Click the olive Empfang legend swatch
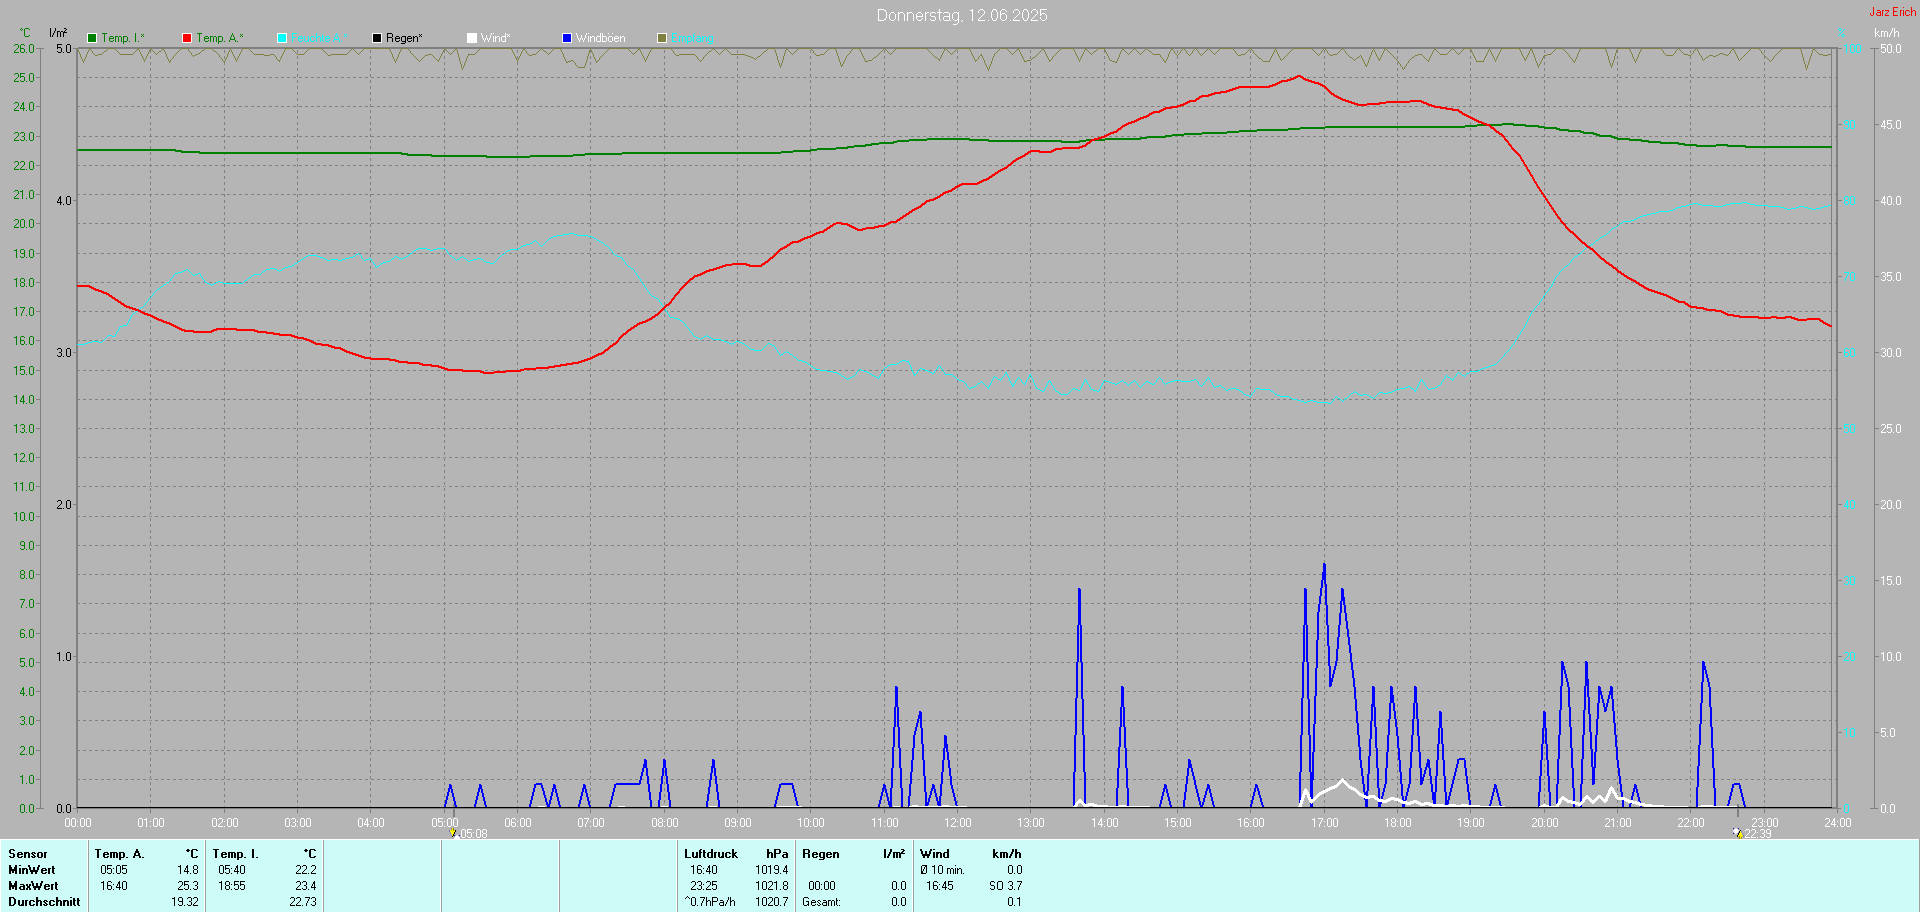The width and height of the screenshot is (1920, 912). (x=662, y=38)
